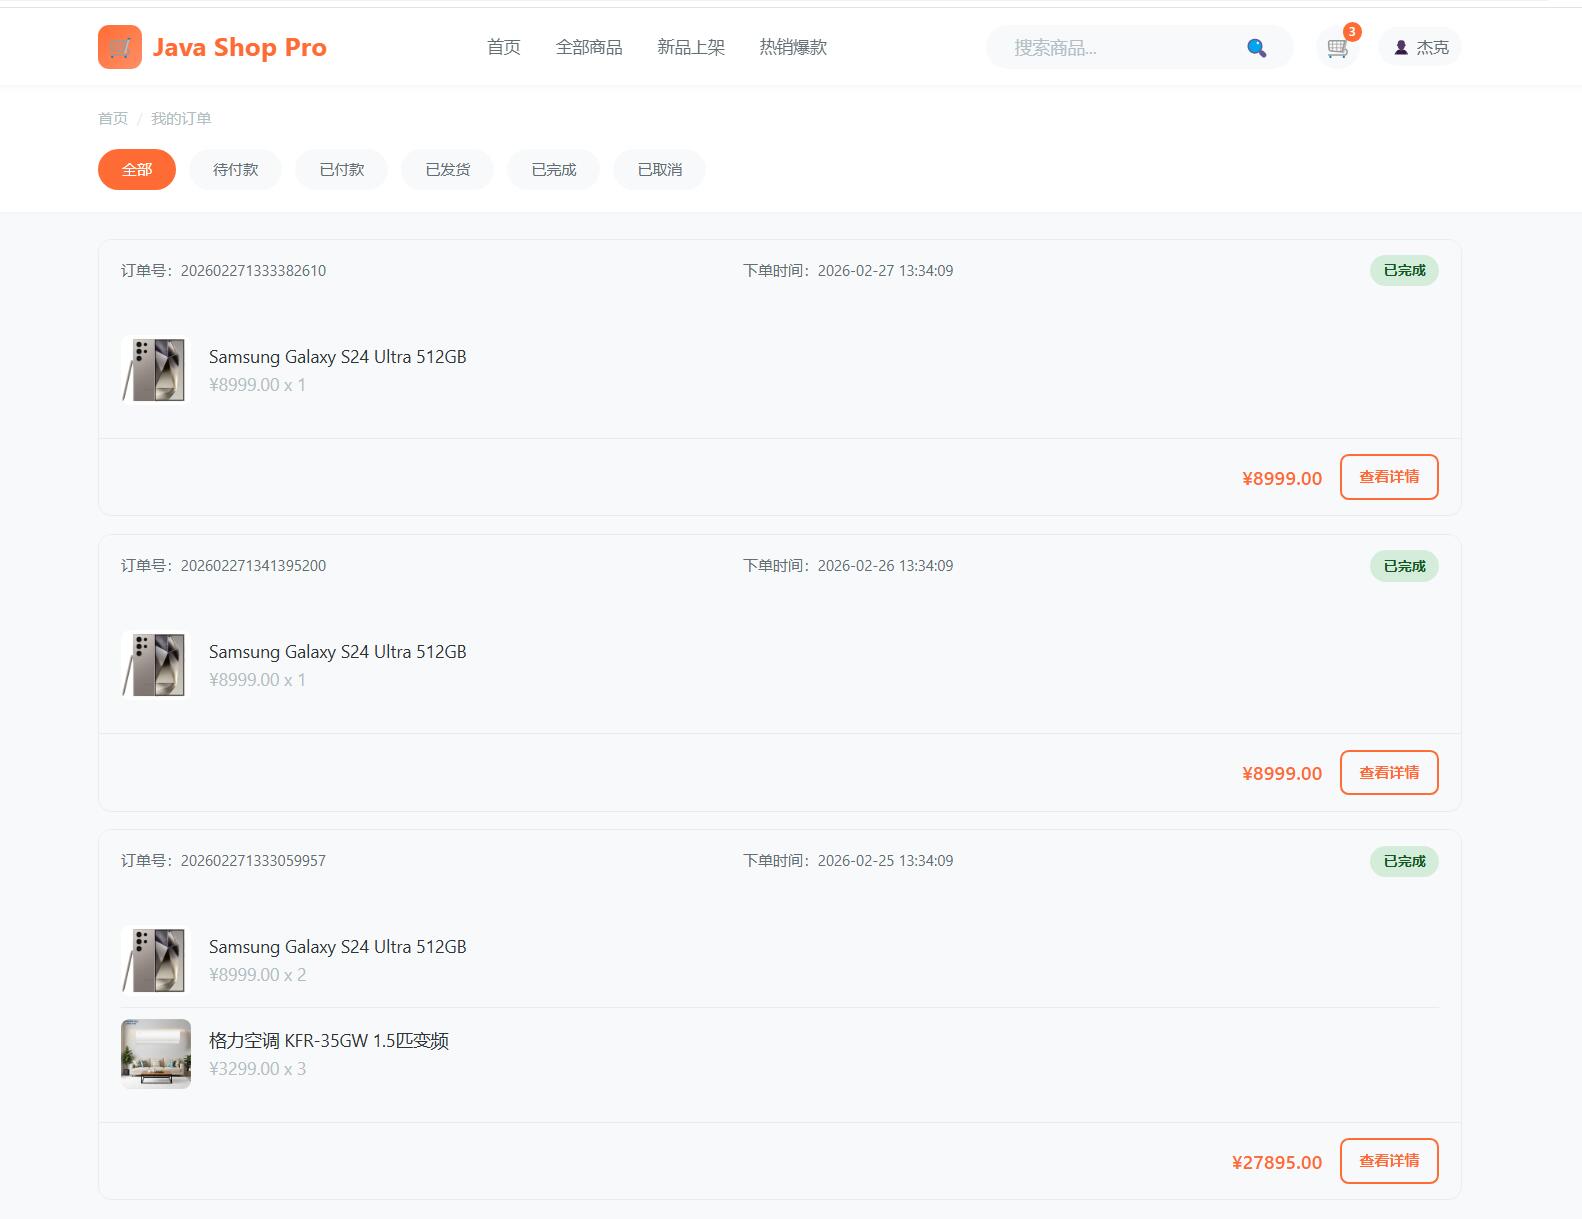Go to 首页 in top navigation
The image size is (1582, 1219).
click(504, 47)
